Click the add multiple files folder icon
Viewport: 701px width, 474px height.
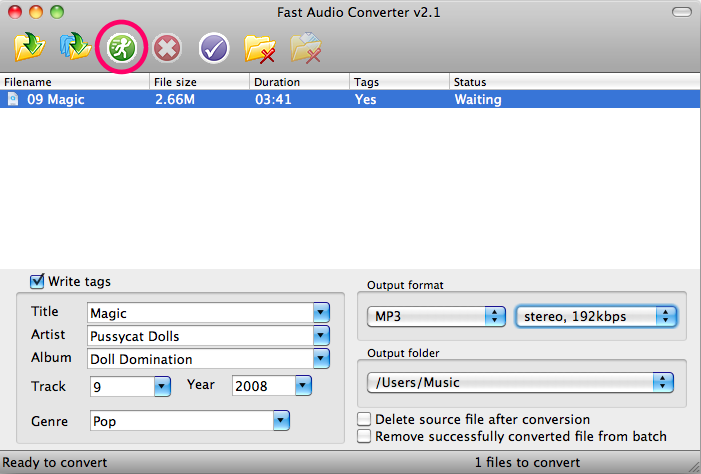[x=75, y=46]
